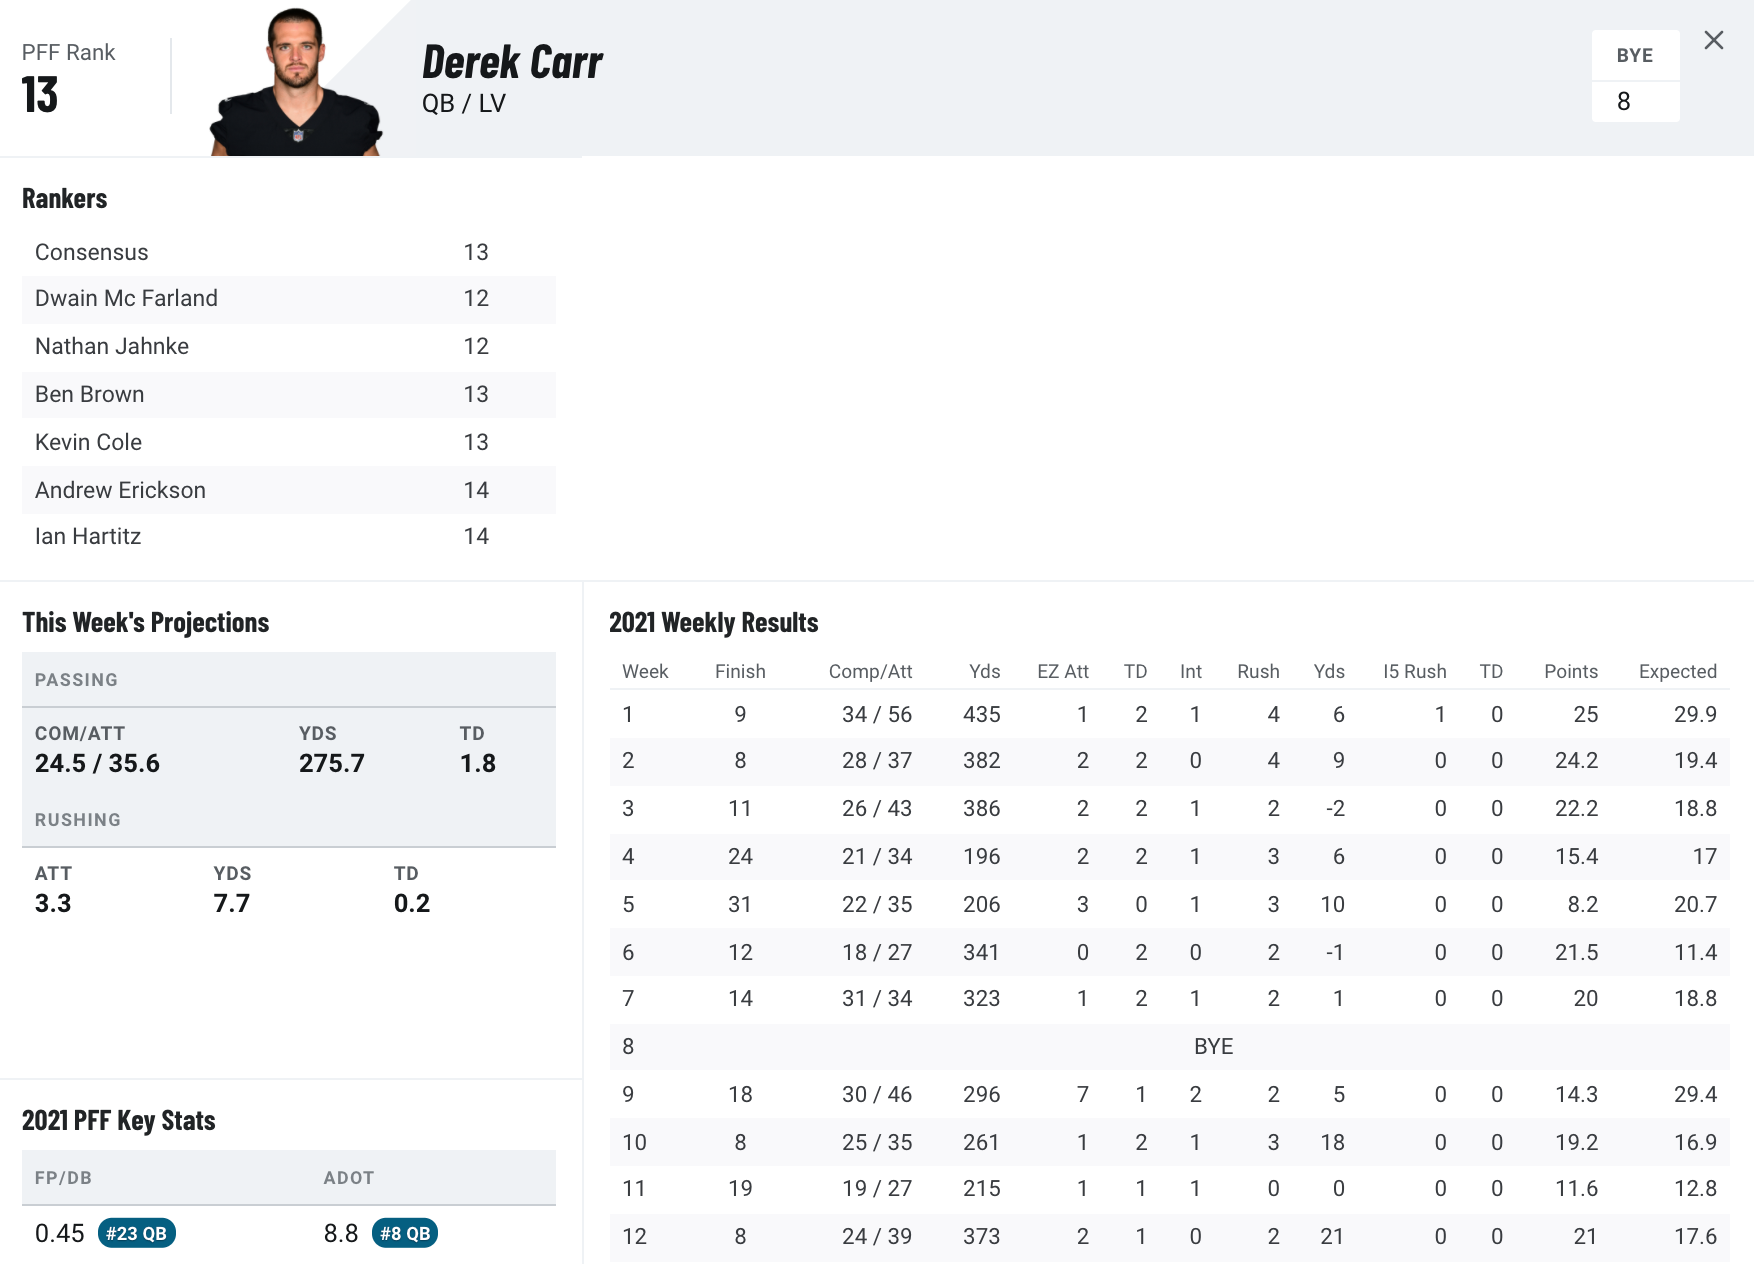Select the Dwain Mc Farland ranker row
The width and height of the screenshot is (1754, 1264).
point(289,299)
